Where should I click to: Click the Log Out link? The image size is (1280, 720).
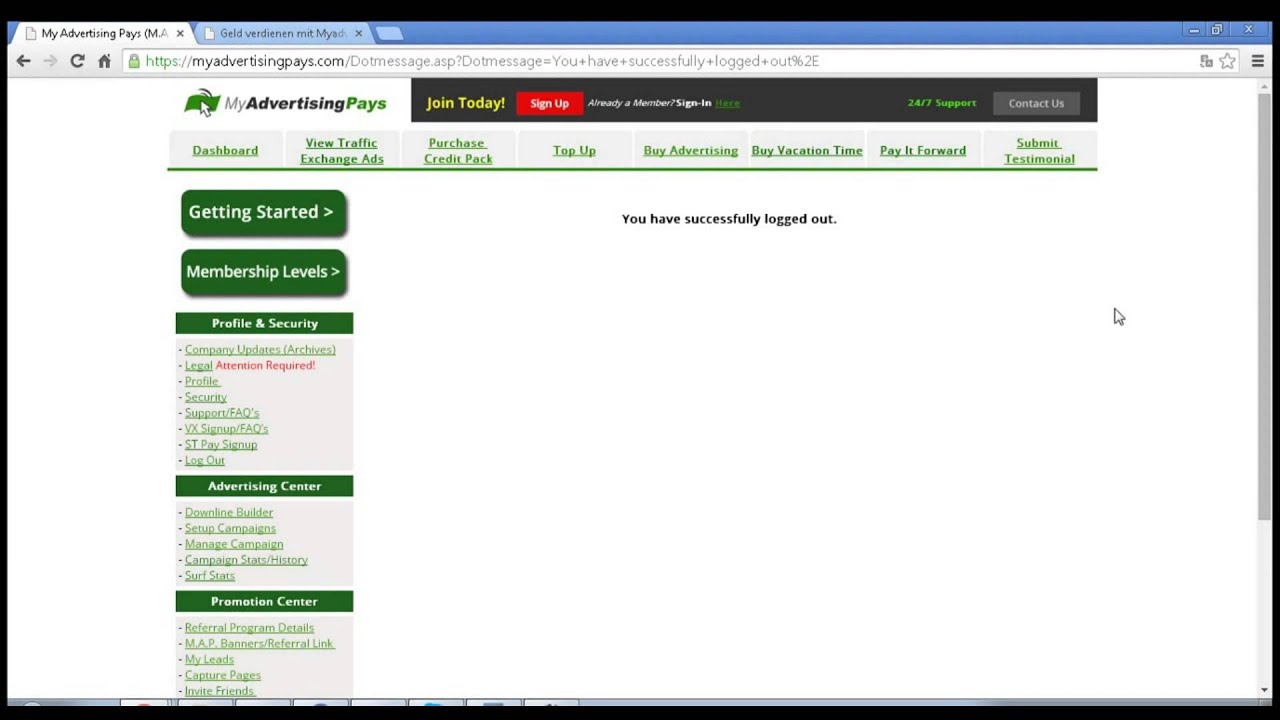coord(204,460)
